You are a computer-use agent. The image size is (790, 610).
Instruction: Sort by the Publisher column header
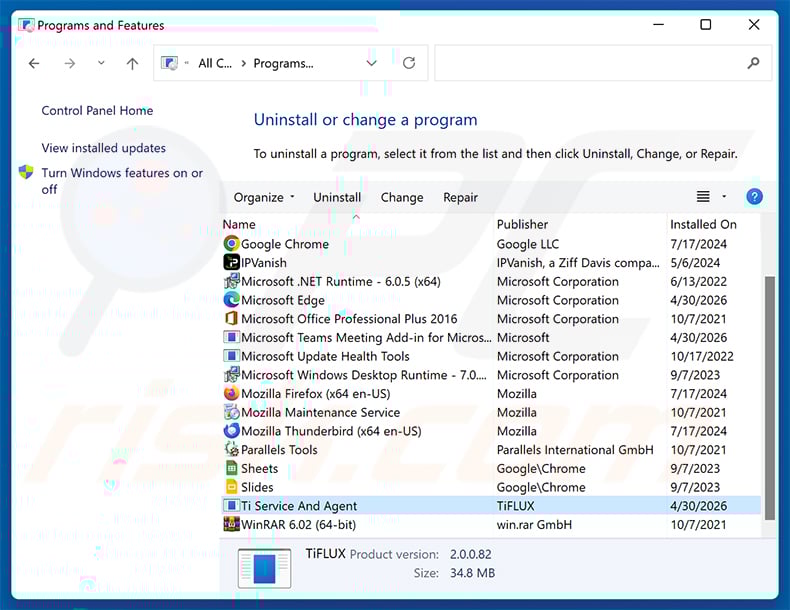[522, 224]
